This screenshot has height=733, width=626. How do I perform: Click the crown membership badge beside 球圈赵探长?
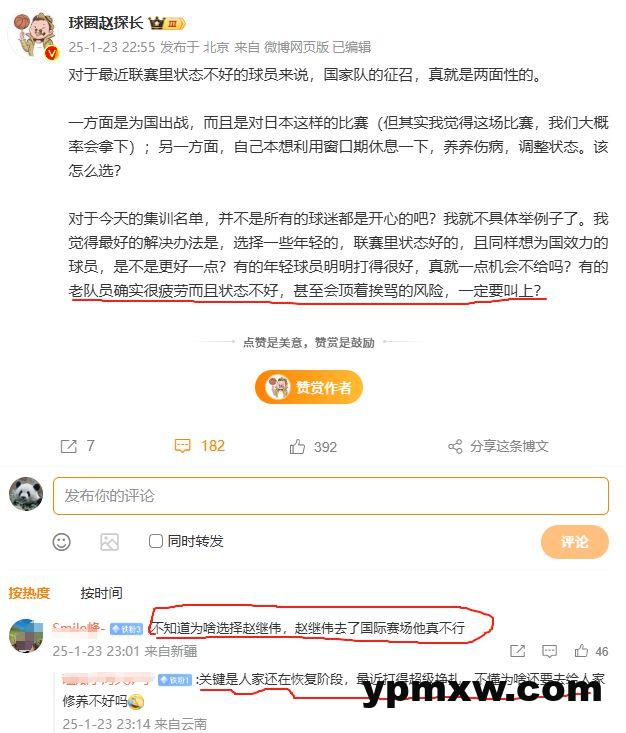coord(167,22)
